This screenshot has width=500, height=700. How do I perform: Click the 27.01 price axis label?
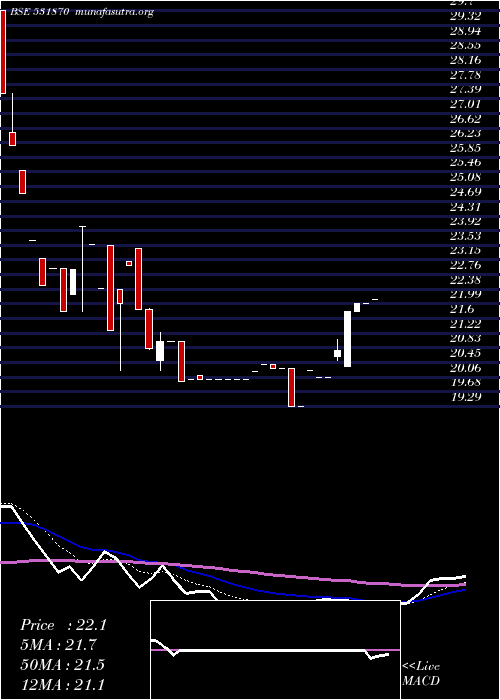(x=465, y=104)
